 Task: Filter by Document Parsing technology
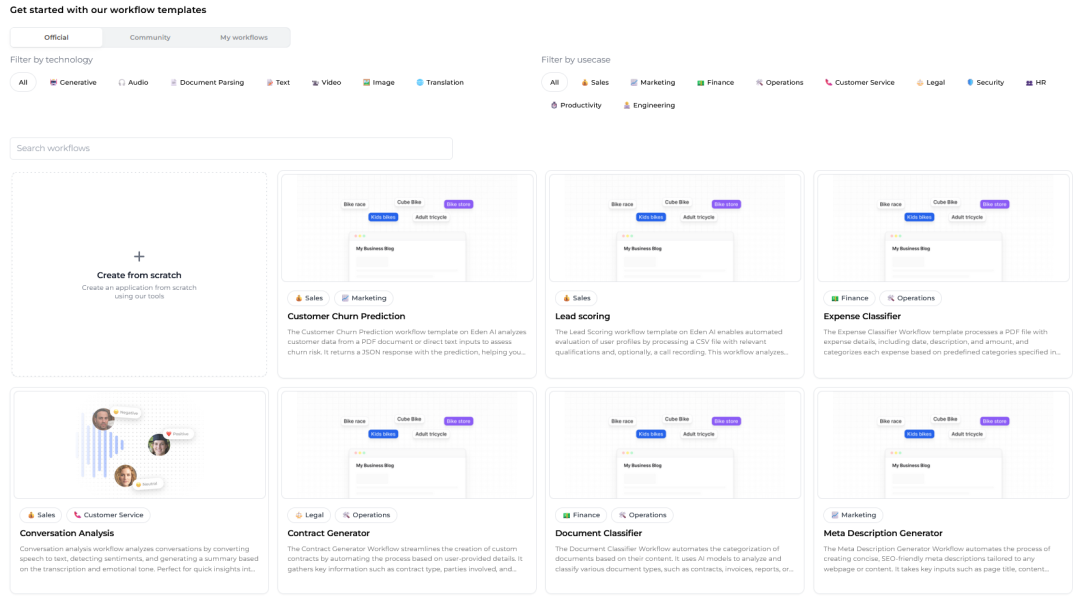[207, 83]
